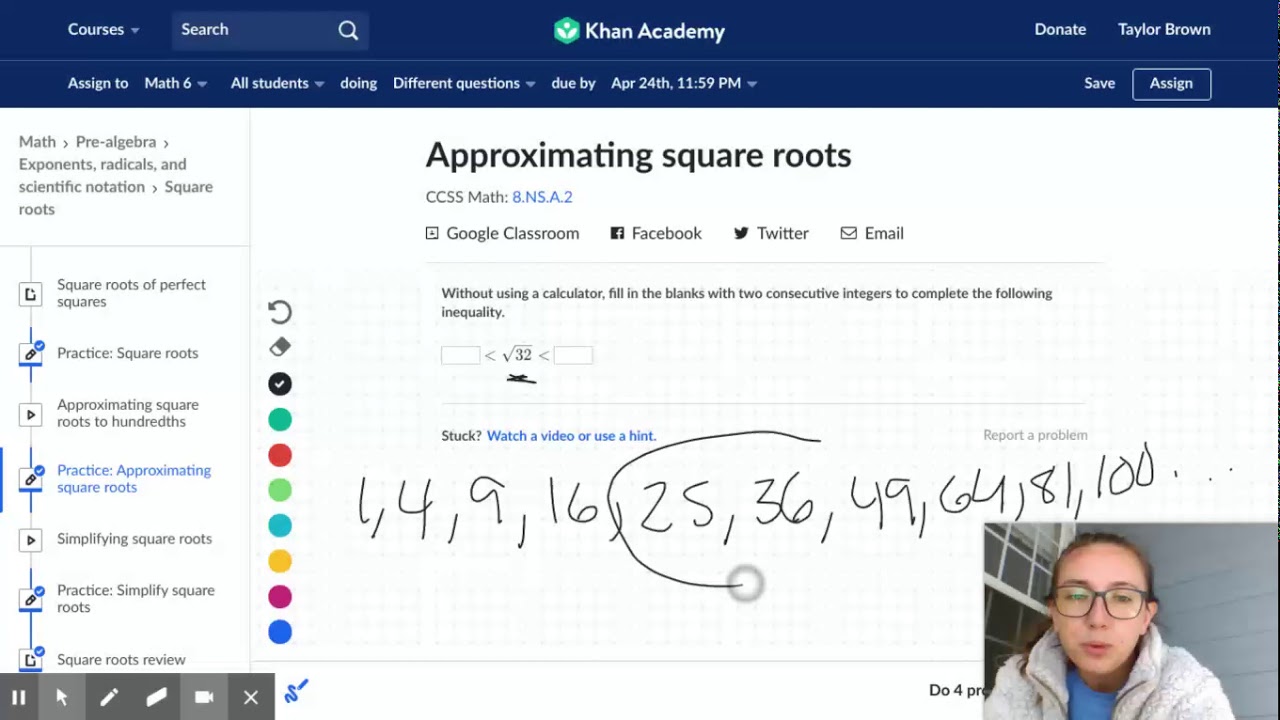Click pencil icon beside Practice: Square roots

[31, 353]
